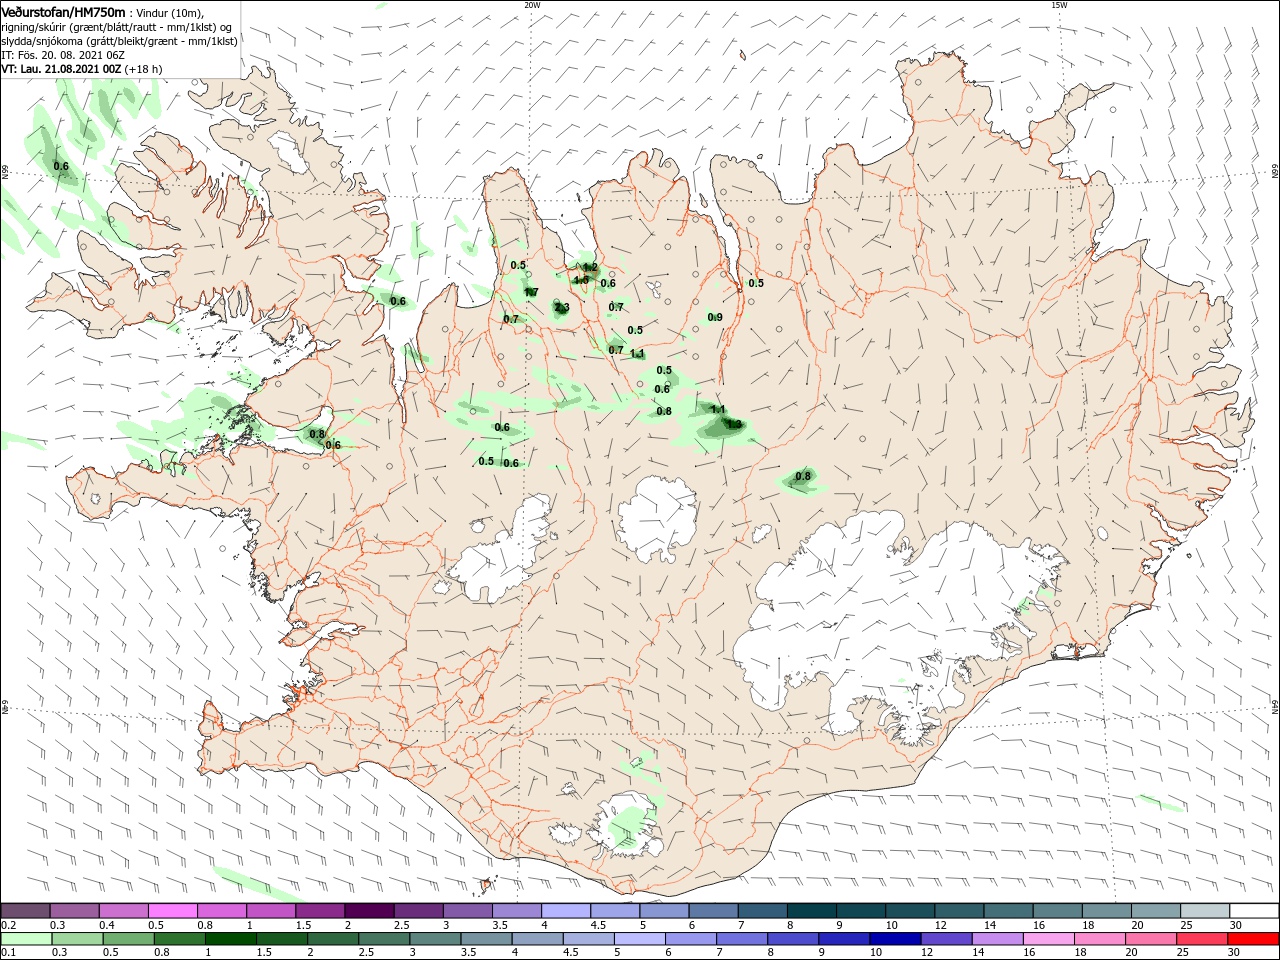Click the bright red 30 mm rain swatch

coord(1254,939)
